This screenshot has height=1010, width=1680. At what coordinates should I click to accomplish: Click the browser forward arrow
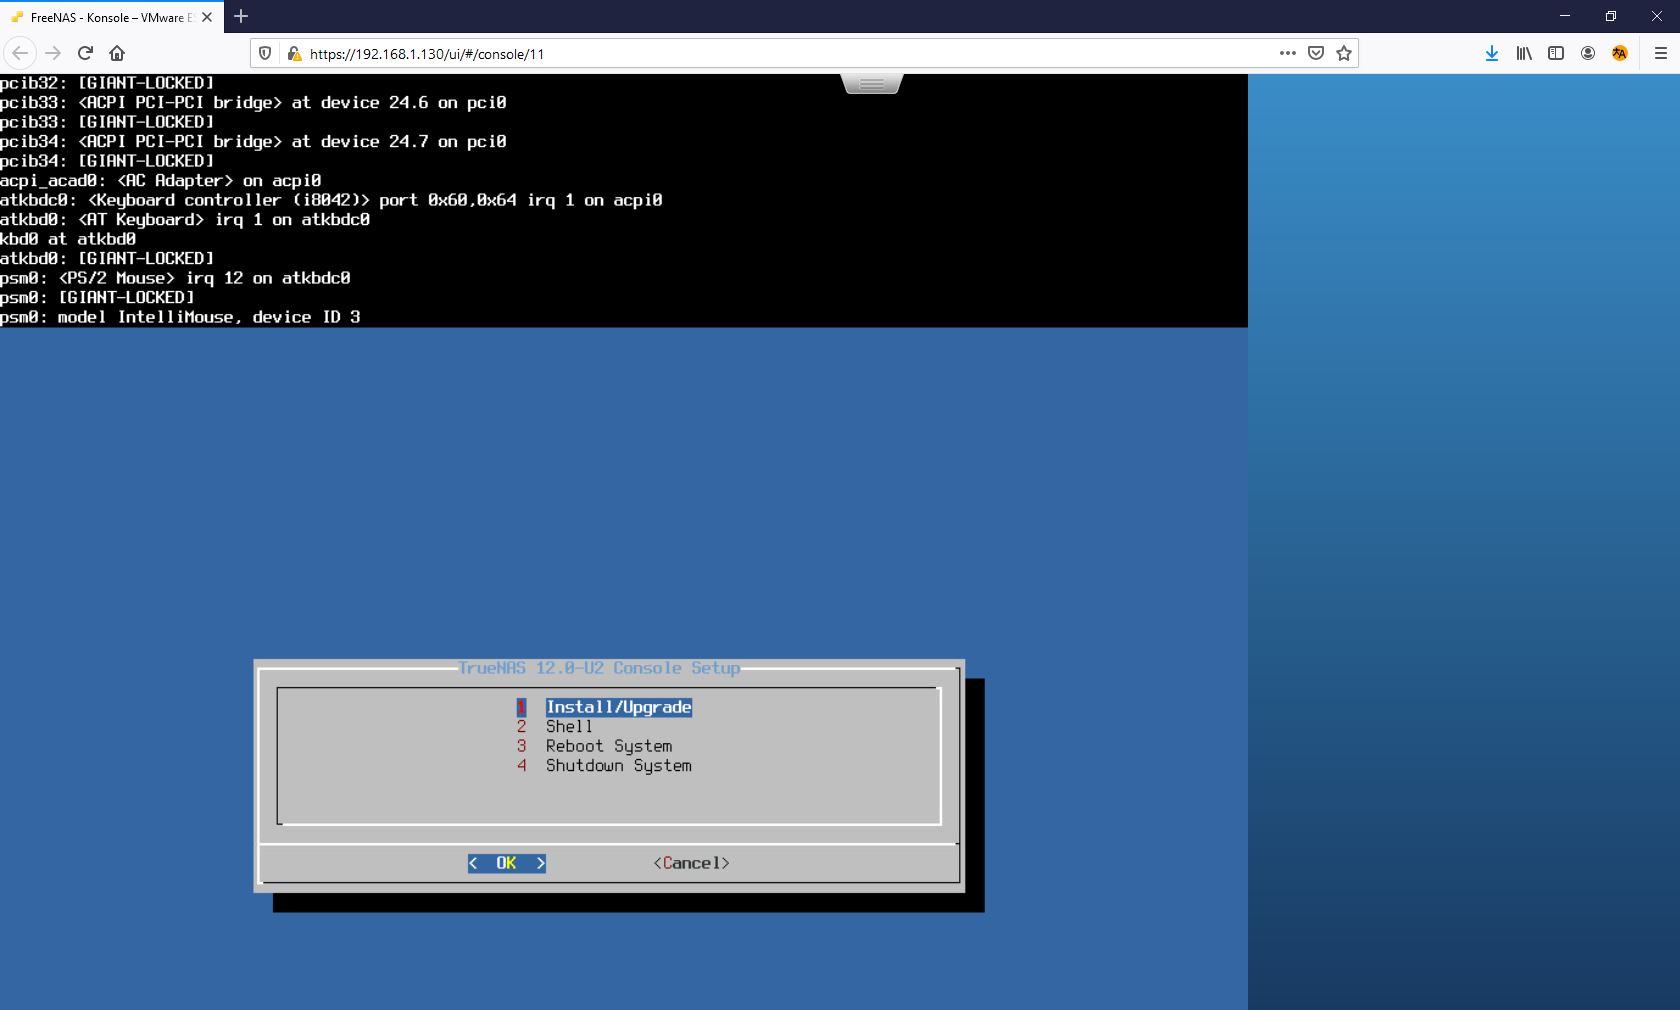click(x=53, y=53)
